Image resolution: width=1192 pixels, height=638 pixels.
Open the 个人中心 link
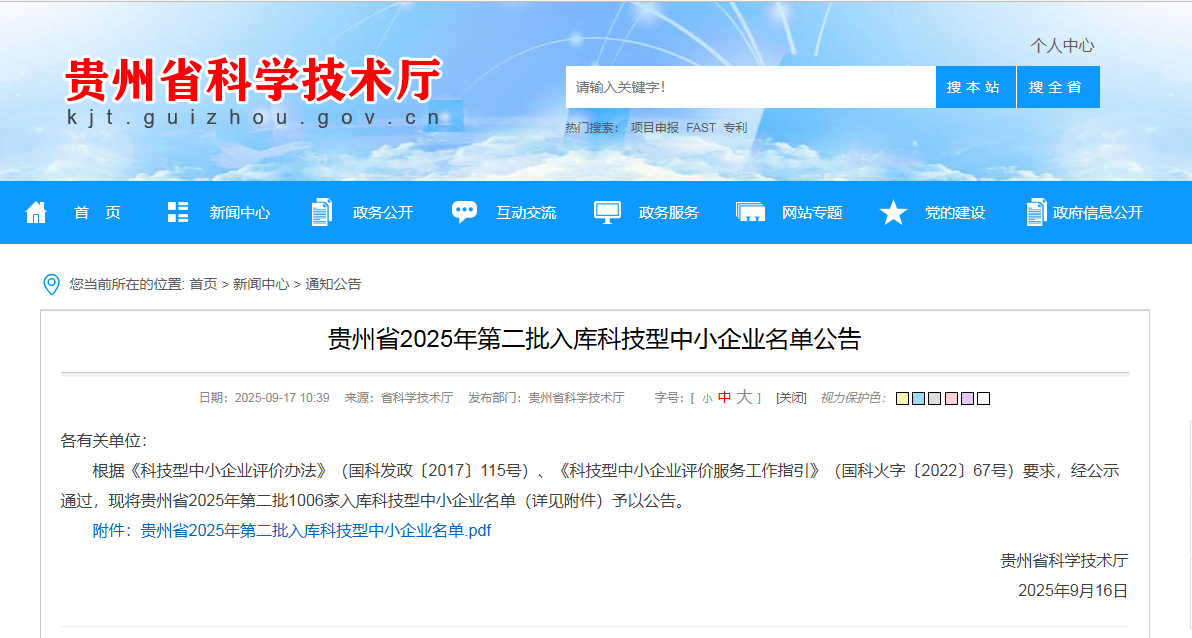pos(1062,46)
